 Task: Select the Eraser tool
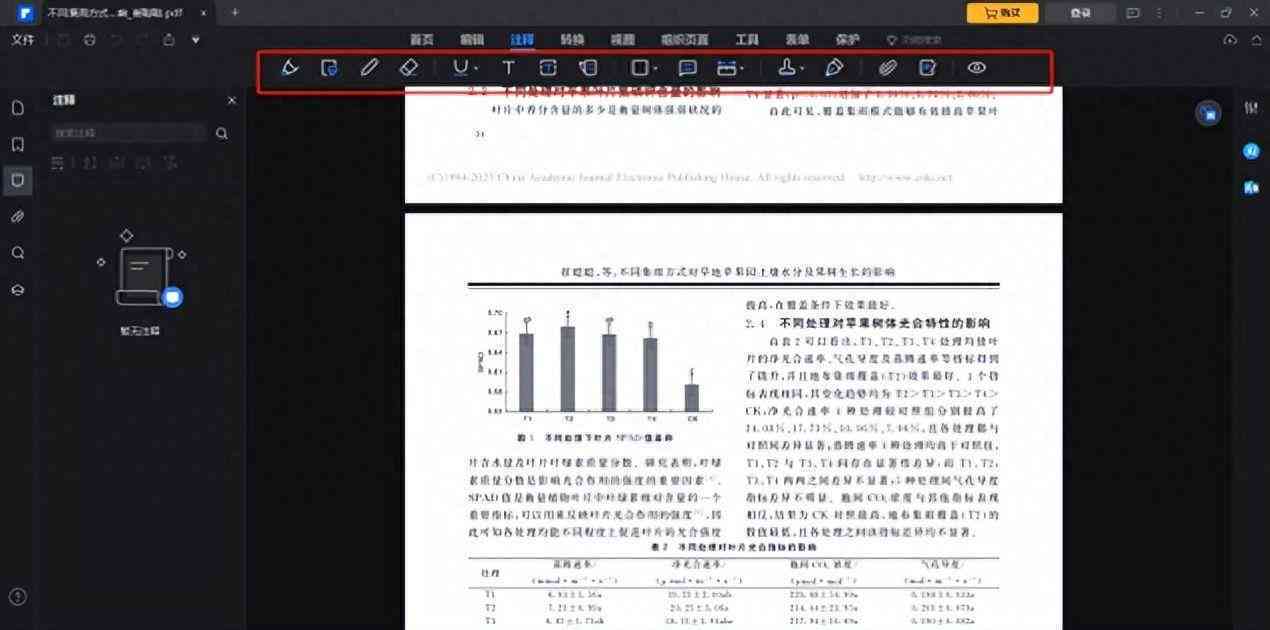408,68
